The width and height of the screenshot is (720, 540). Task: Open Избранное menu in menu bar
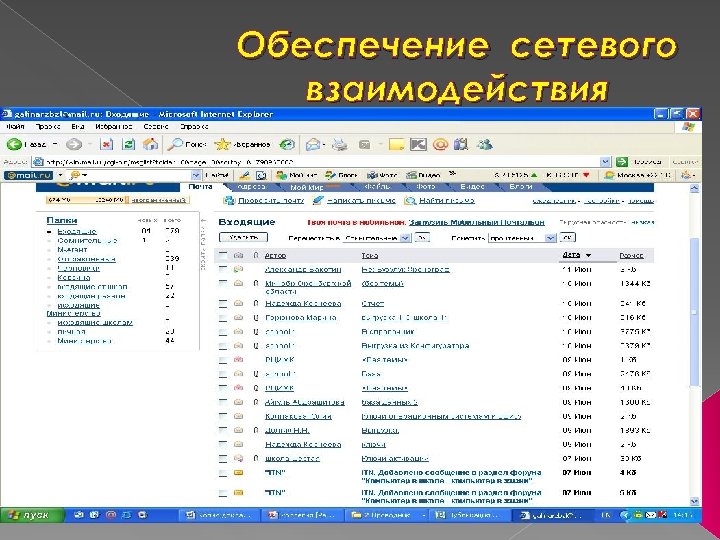point(114,126)
